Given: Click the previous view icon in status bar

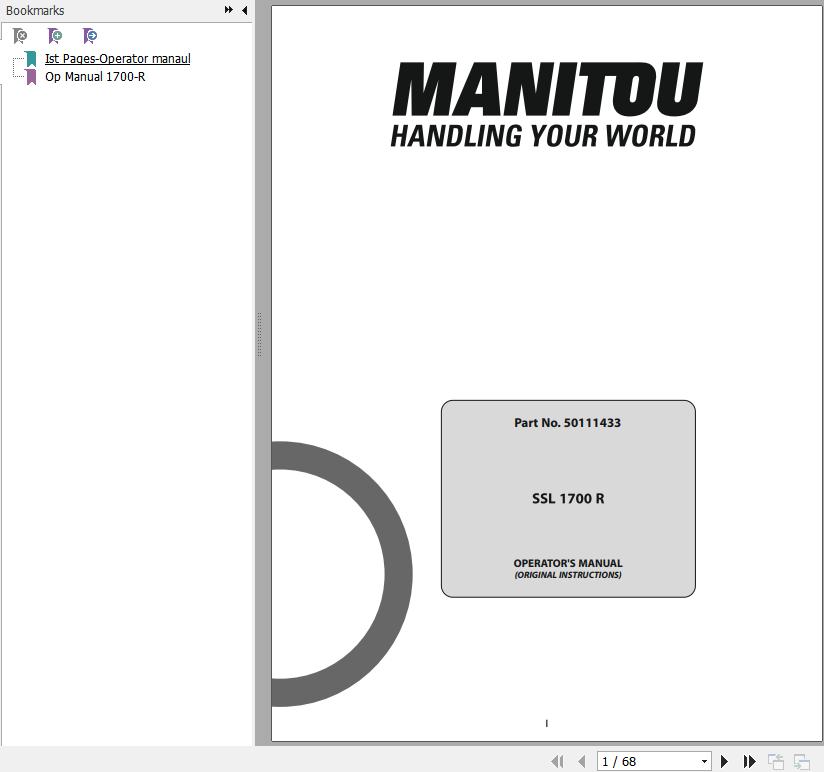Looking at the screenshot, I should 776,761.
